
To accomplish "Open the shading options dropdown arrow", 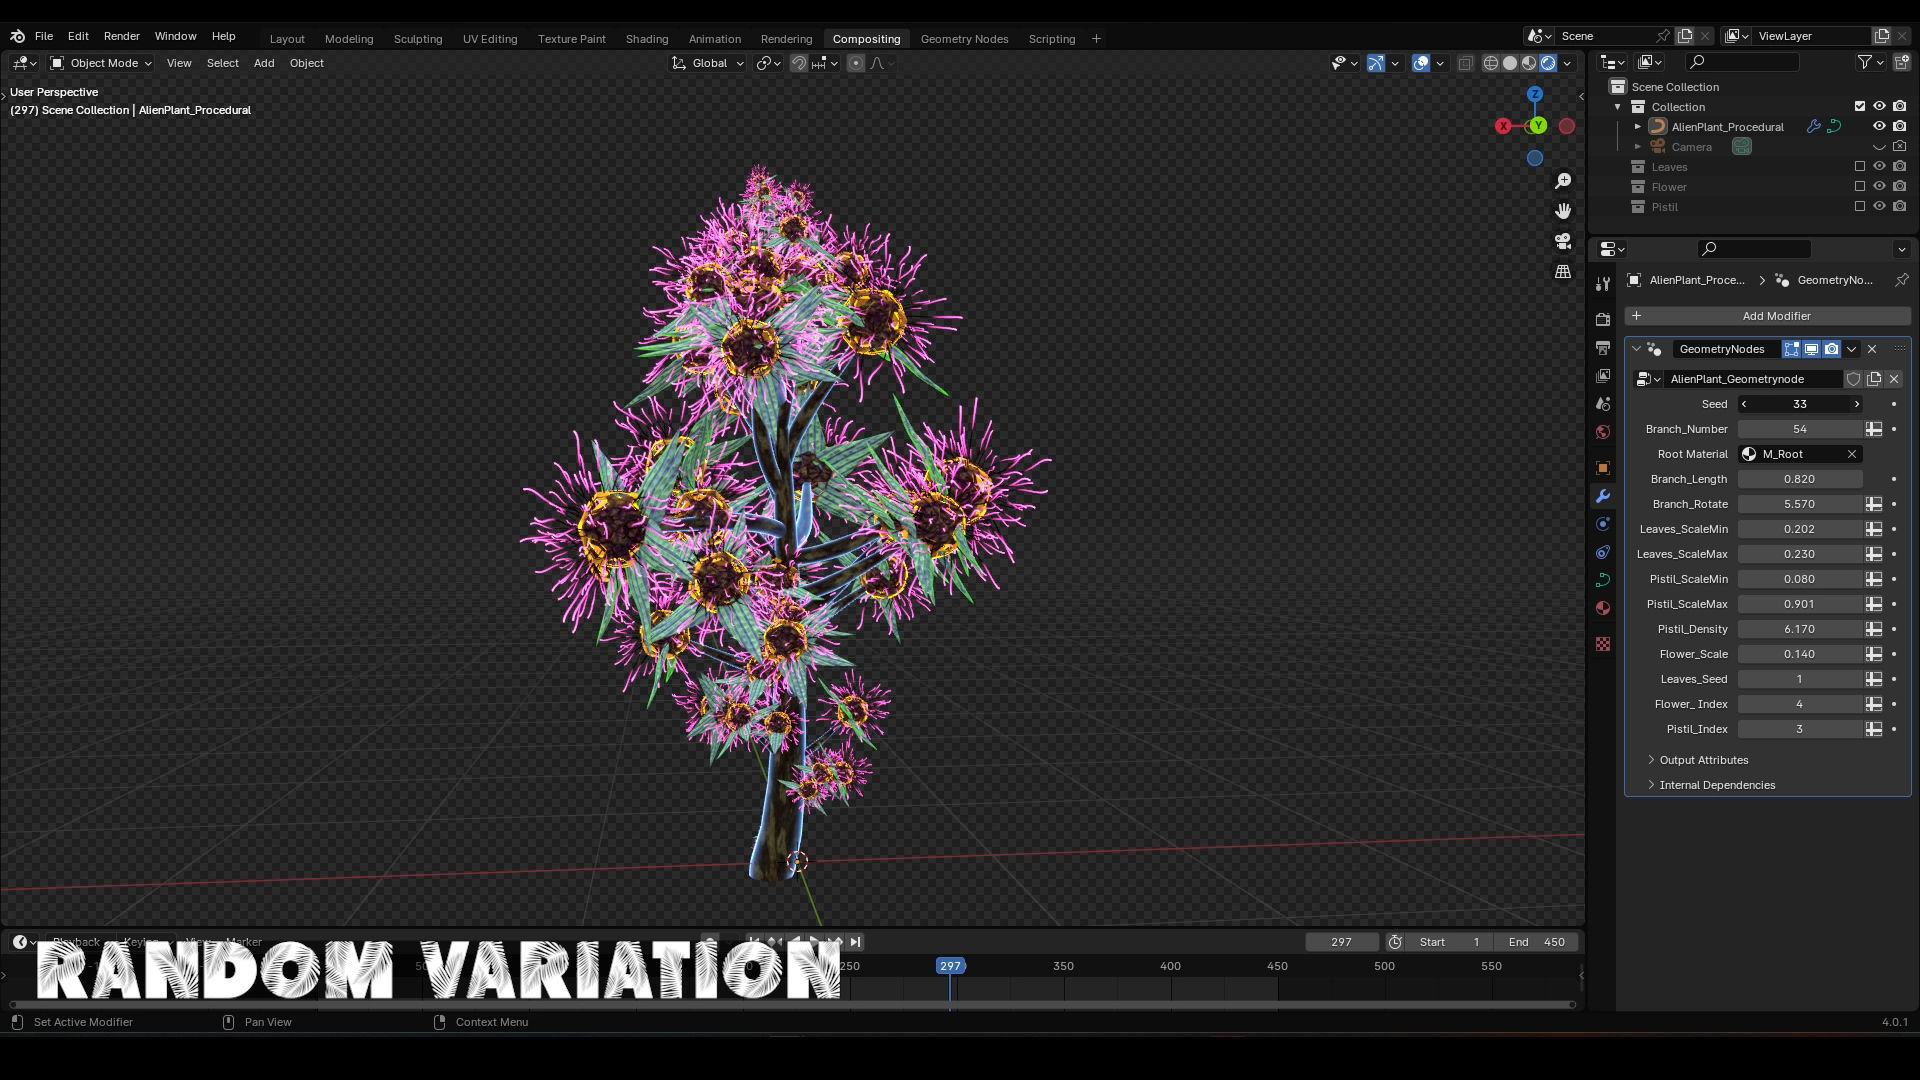I will coord(1567,63).
